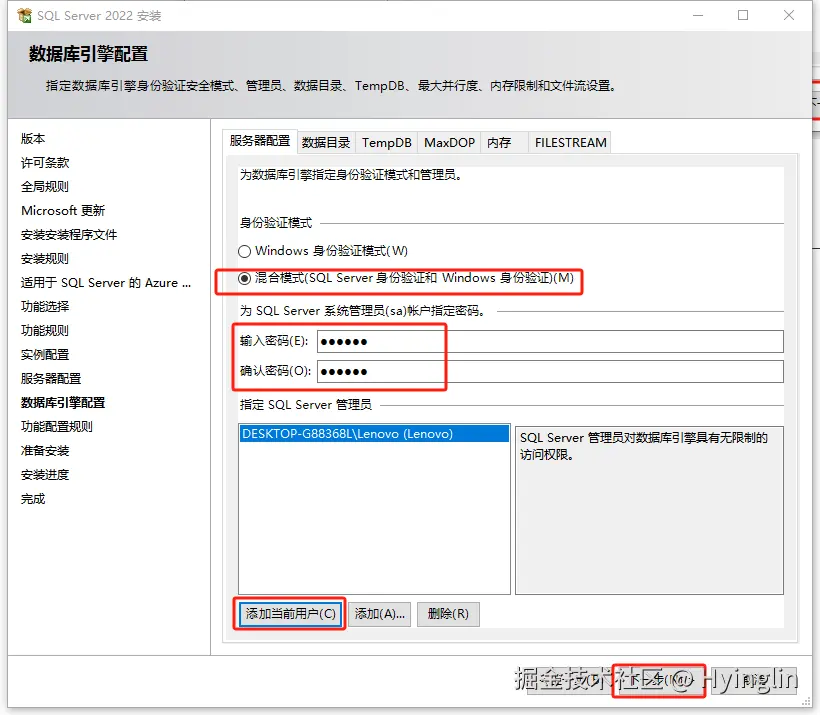Switch to the MaxDOP tab

pyautogui.click(x=449, y=143)
